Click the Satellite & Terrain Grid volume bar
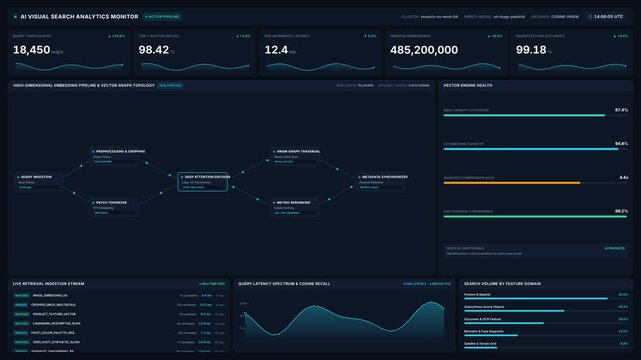641x360 pixels. 546,348
